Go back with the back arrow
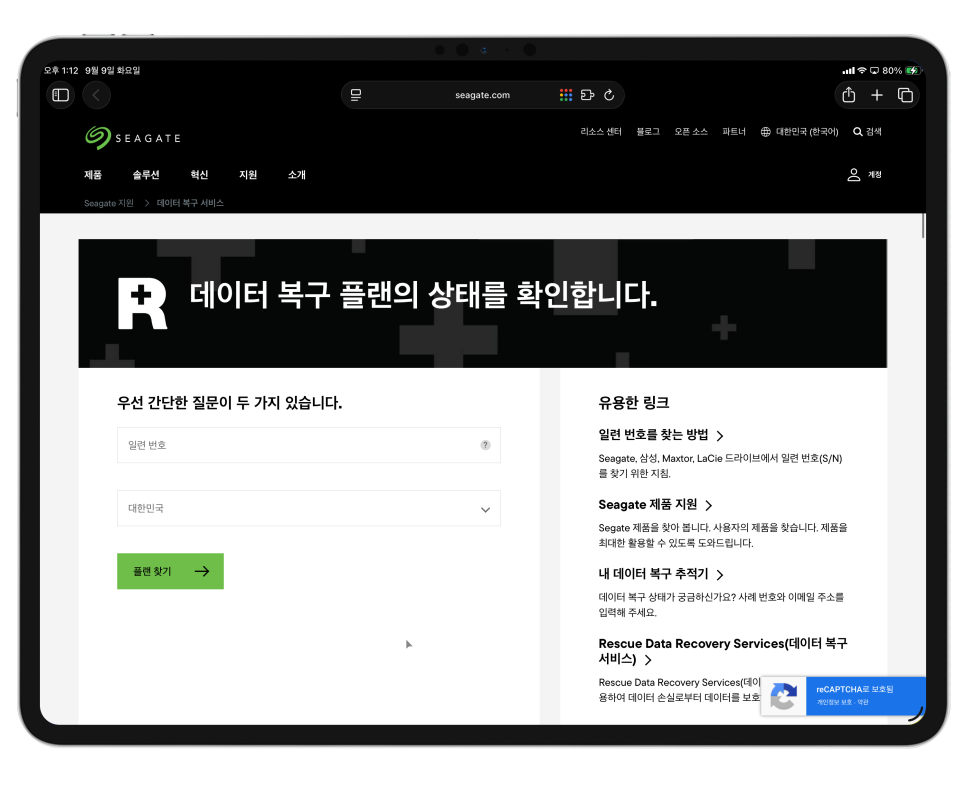Viewport: 966px width, 785px height. [96, 95]
